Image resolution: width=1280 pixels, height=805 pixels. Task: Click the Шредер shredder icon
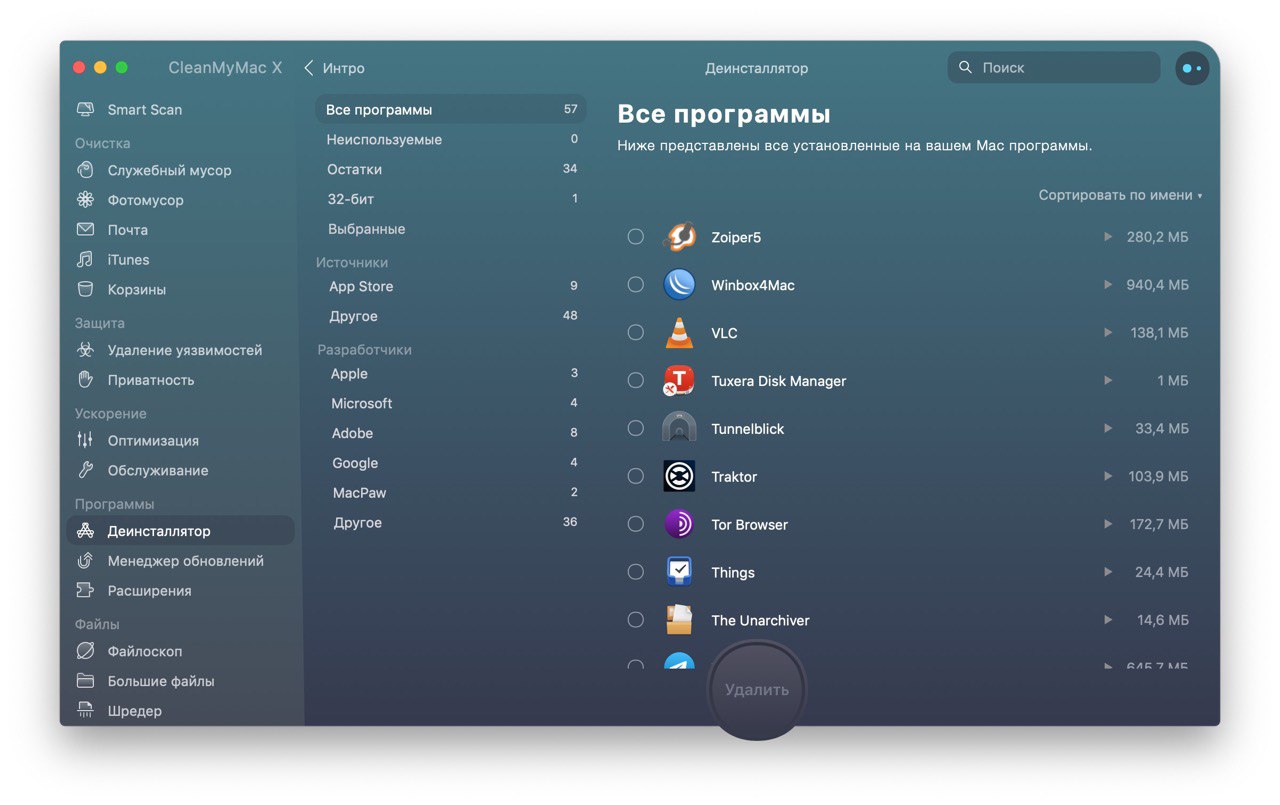86,711
